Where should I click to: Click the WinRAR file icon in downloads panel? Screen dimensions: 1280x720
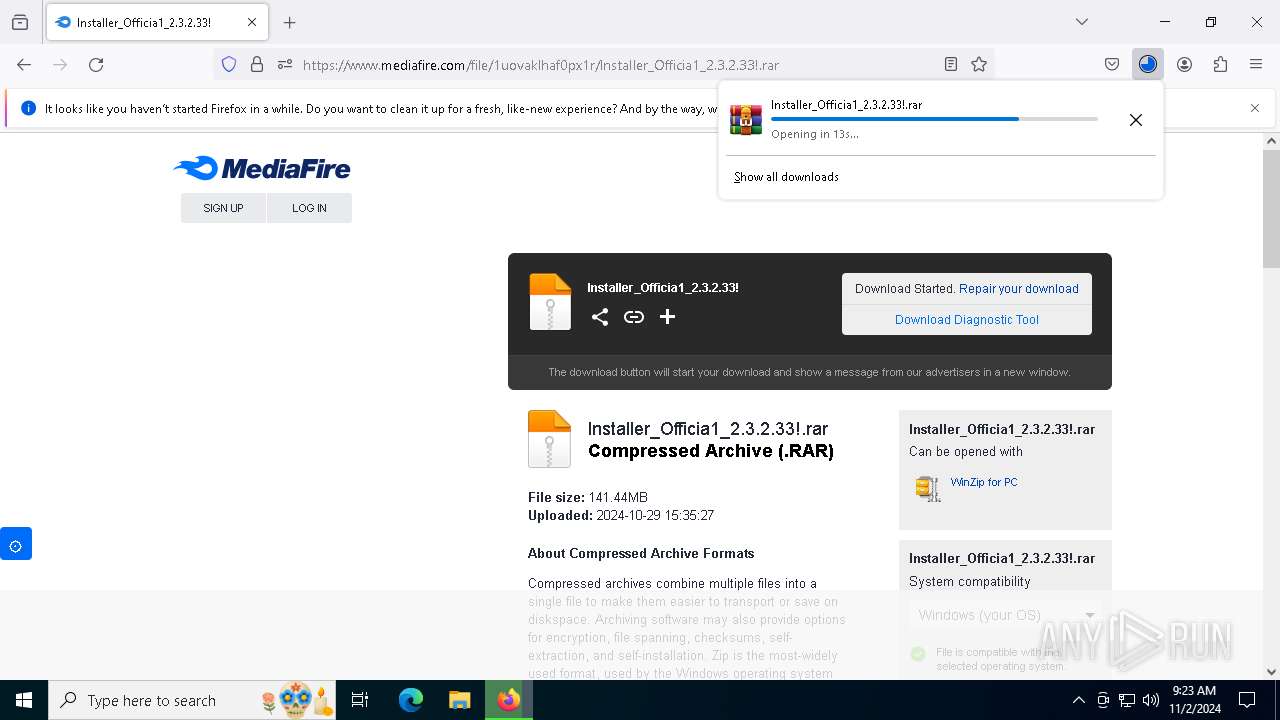(746, 119)
